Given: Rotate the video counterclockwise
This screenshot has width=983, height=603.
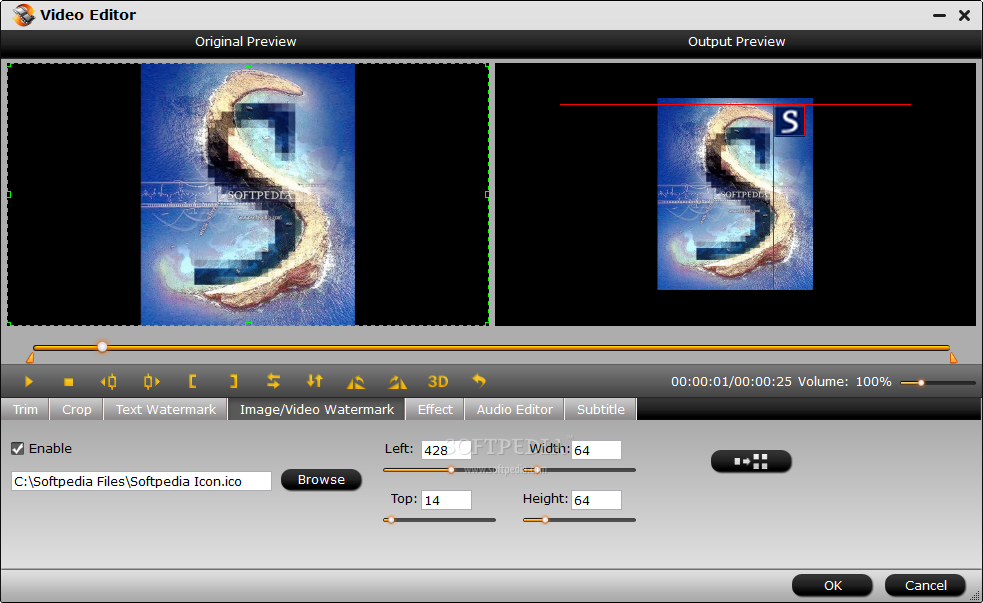Looking at the screenshot, I should click(355, 381).
